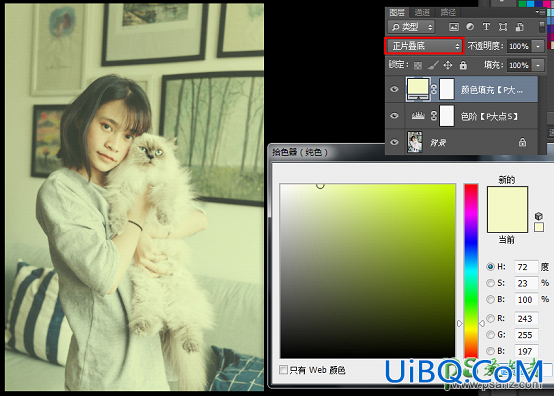Screen dimensions: 554x396
Task: Click the blue value field showing 197
Action: coord(526,351)
